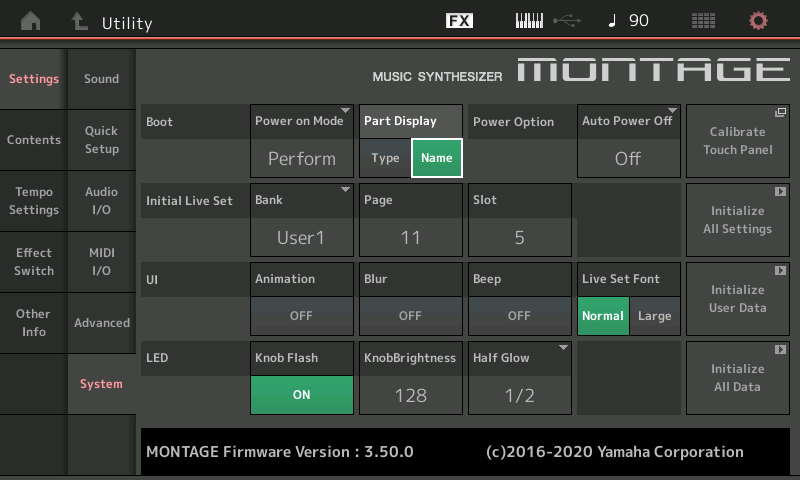Image resolution: width=800 pixels, height=480 pixels.
Task: Click the exit/up arrow icon beside Utility
Action: pyautogui.click(x=80, y=21)
